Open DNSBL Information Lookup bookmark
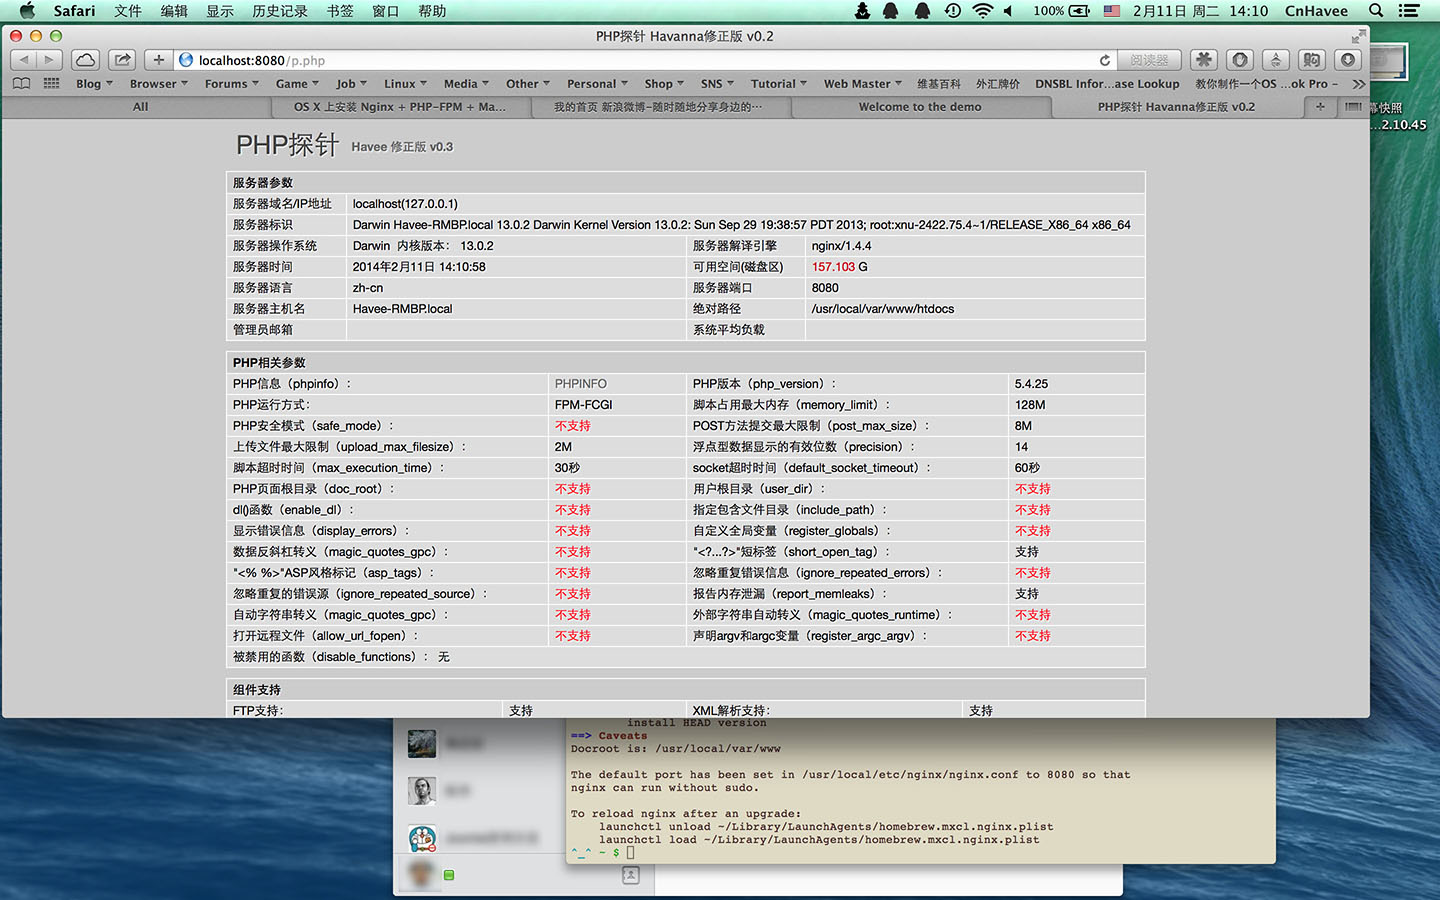The height and width of the screenshot is (900, 1440). click(x=1107, y=84)
